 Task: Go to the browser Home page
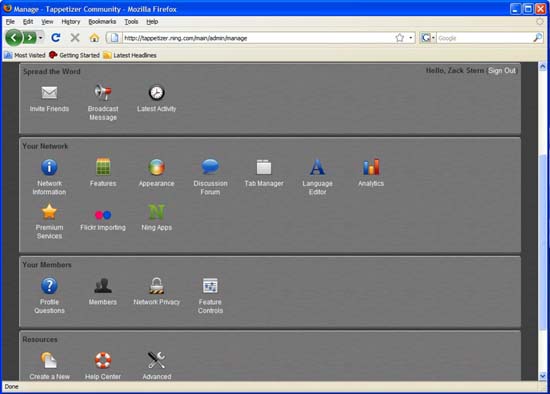[x=94, y=38]
